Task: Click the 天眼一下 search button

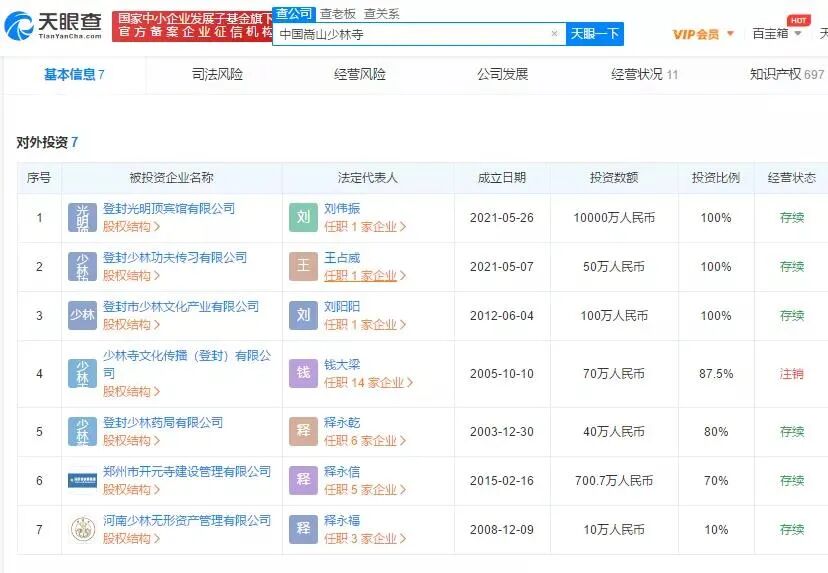Action: pos(595,34)
